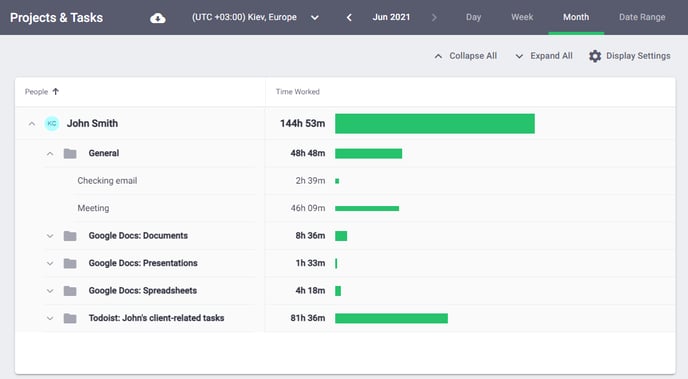Viewport: 688px width, 379px height.
Task: Select the Checking email task
Action: (x=107, y=181)
